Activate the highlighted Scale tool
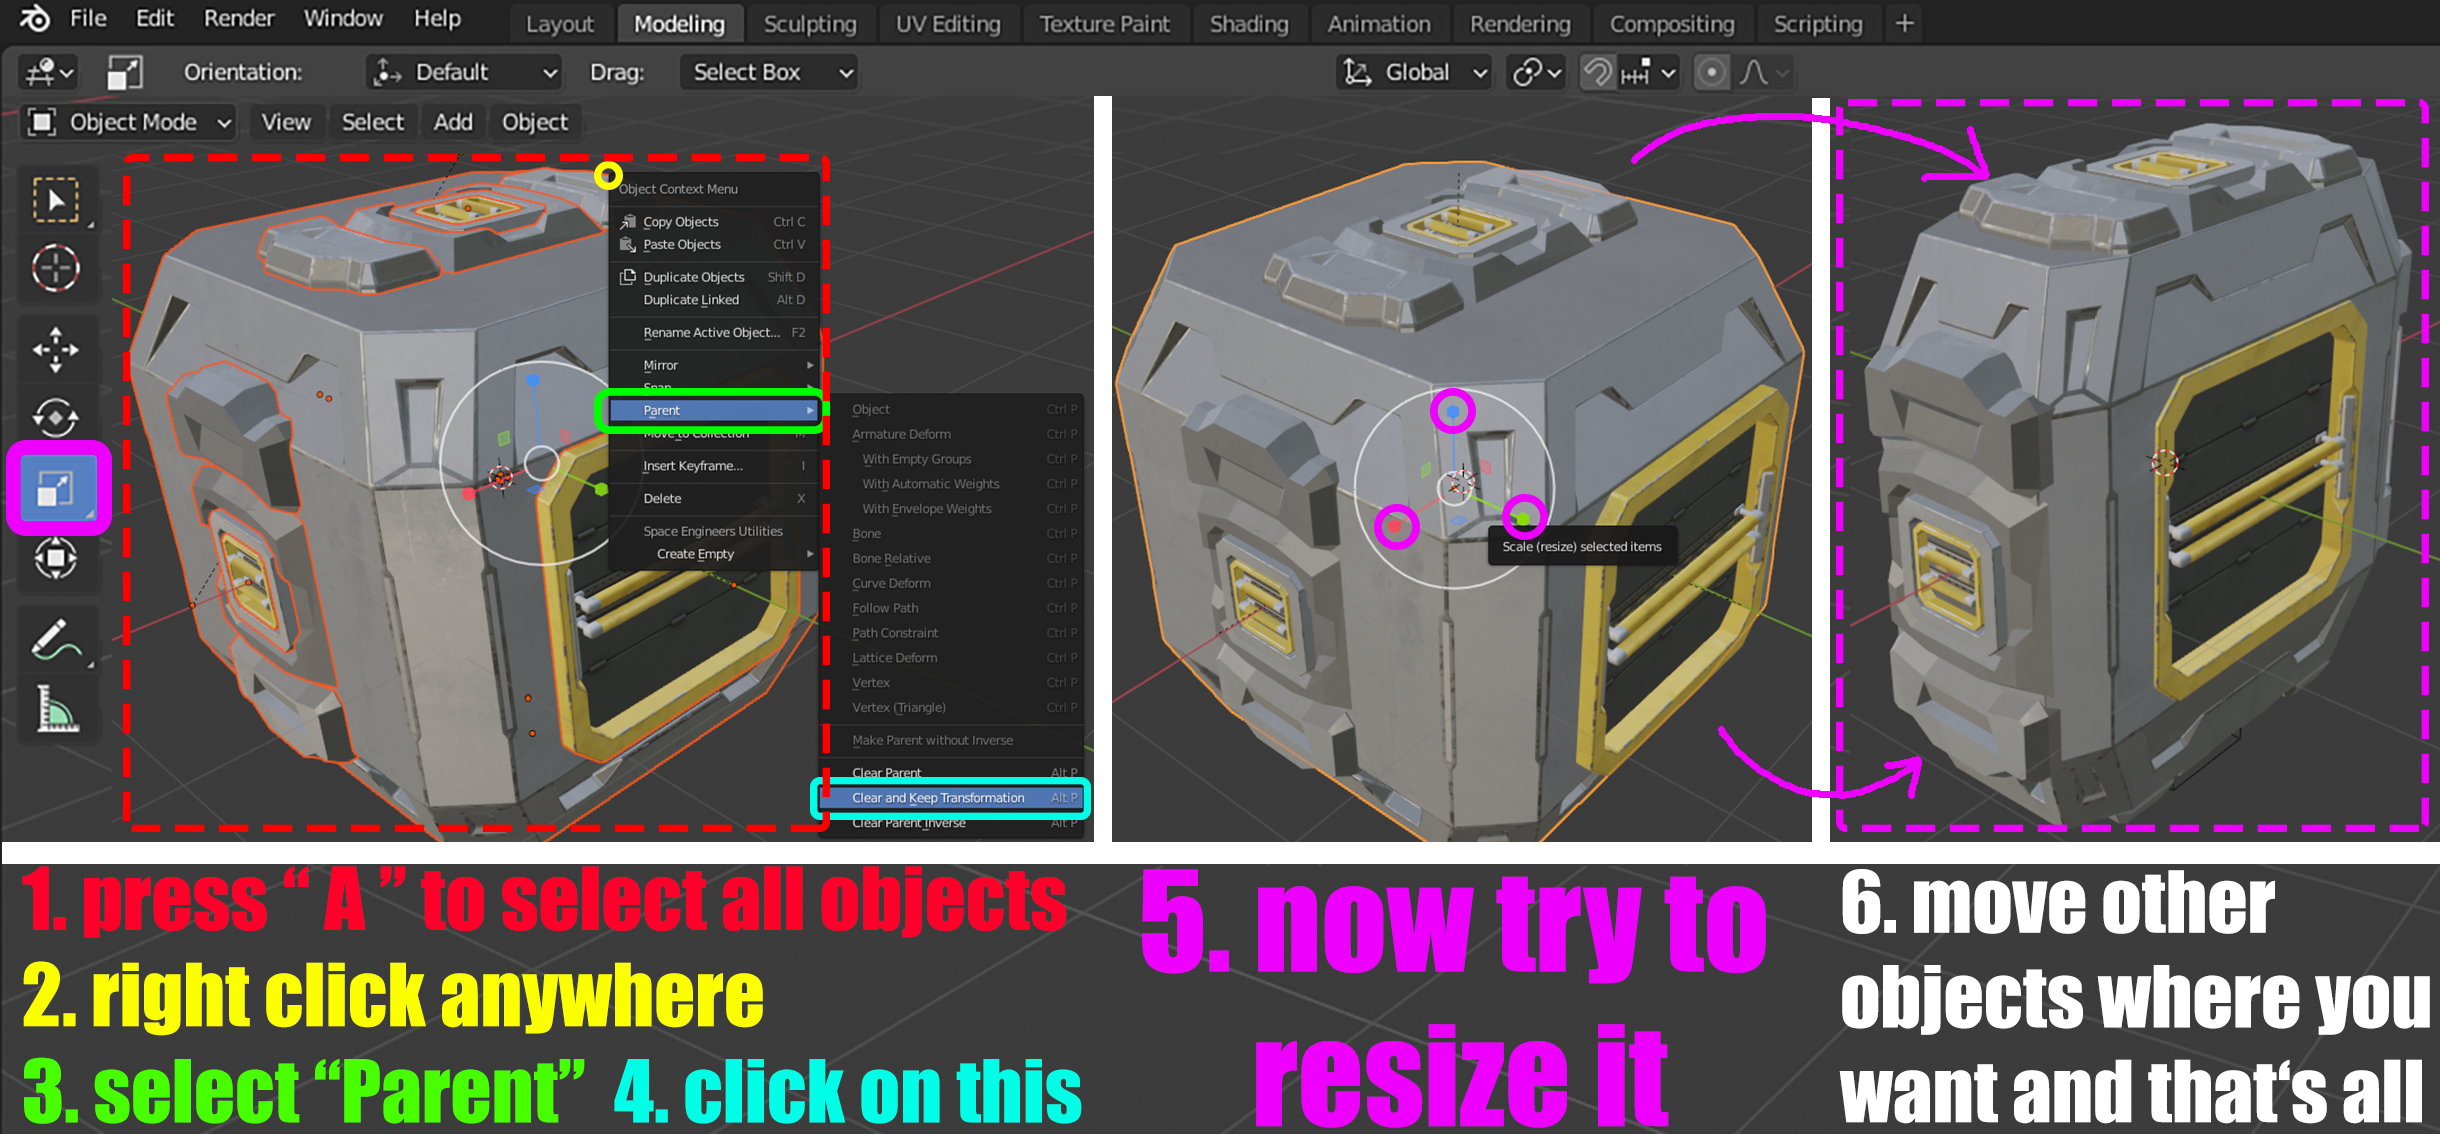 56,489
